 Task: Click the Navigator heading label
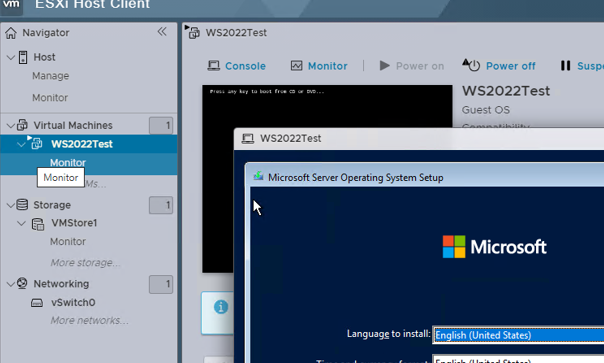[x=46, y=33]
